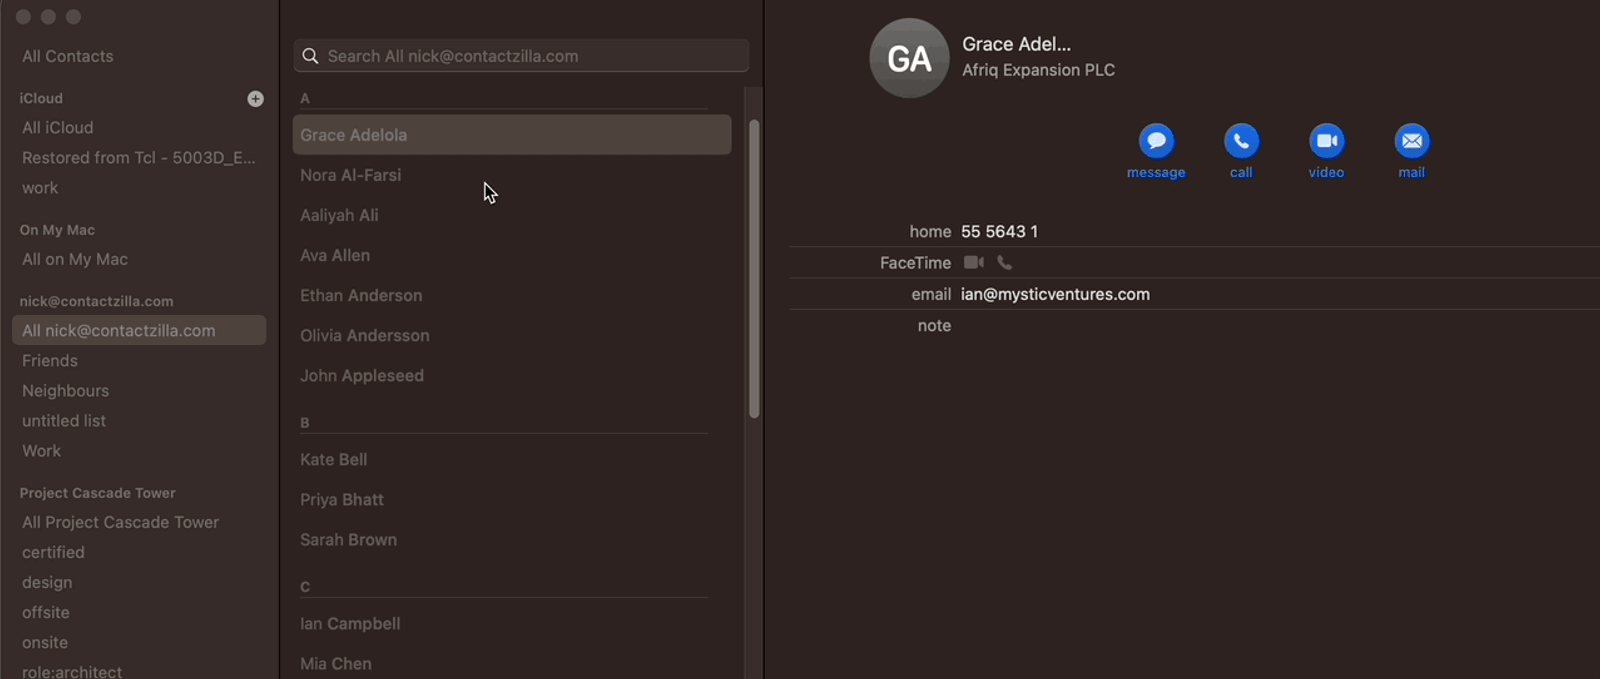Click the home phone number 55 5643 1

999,231
